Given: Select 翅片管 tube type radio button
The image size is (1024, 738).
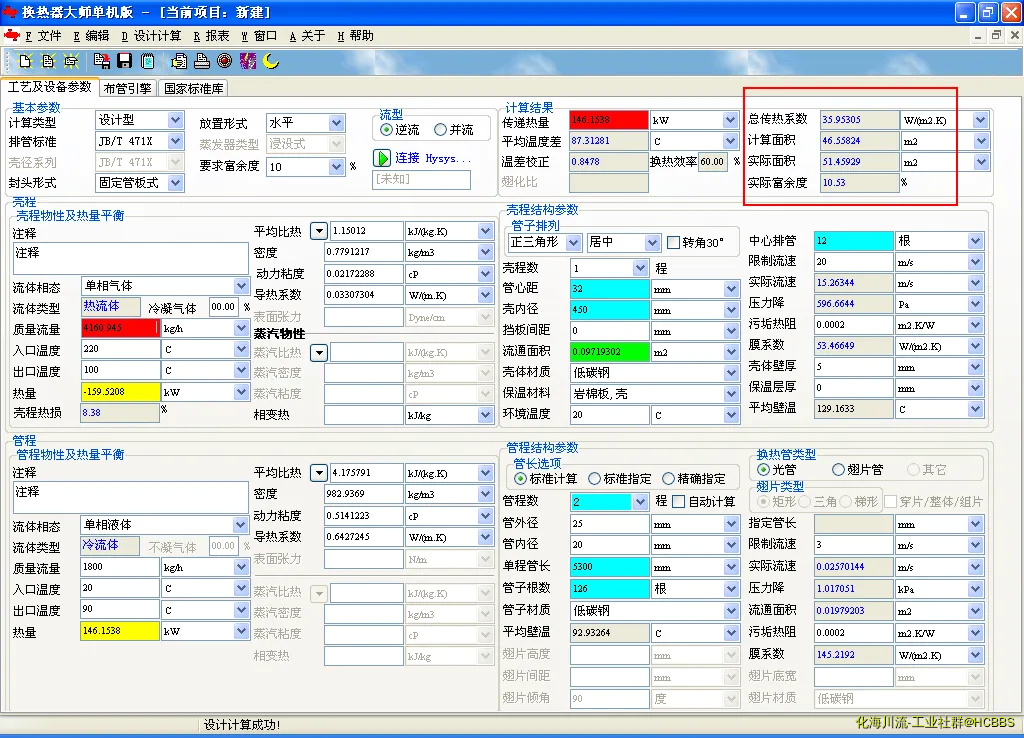Looking at the screenshot, I should tap(838, 470).
